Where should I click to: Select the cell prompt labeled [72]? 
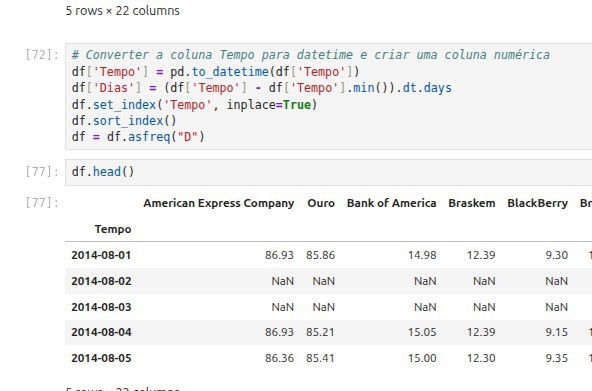pos(42,55)
